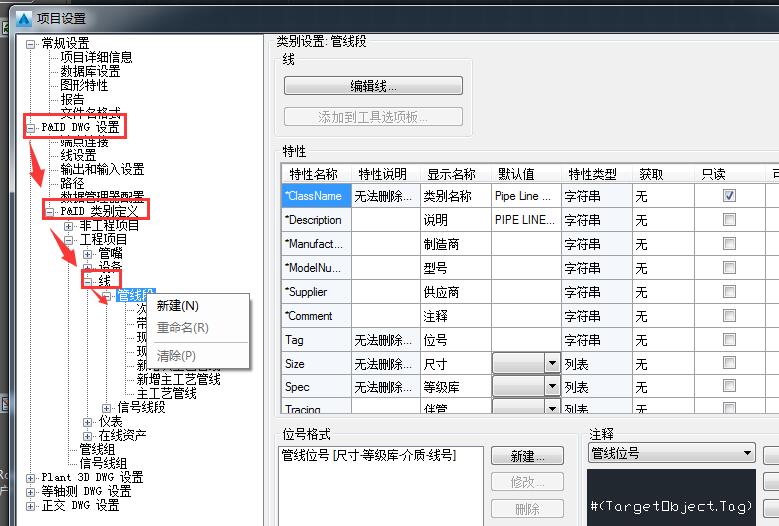This screenshot has width=779, height=526.
Task: Open the 管线位号 annotation dropdown
Action: [671, 453]
